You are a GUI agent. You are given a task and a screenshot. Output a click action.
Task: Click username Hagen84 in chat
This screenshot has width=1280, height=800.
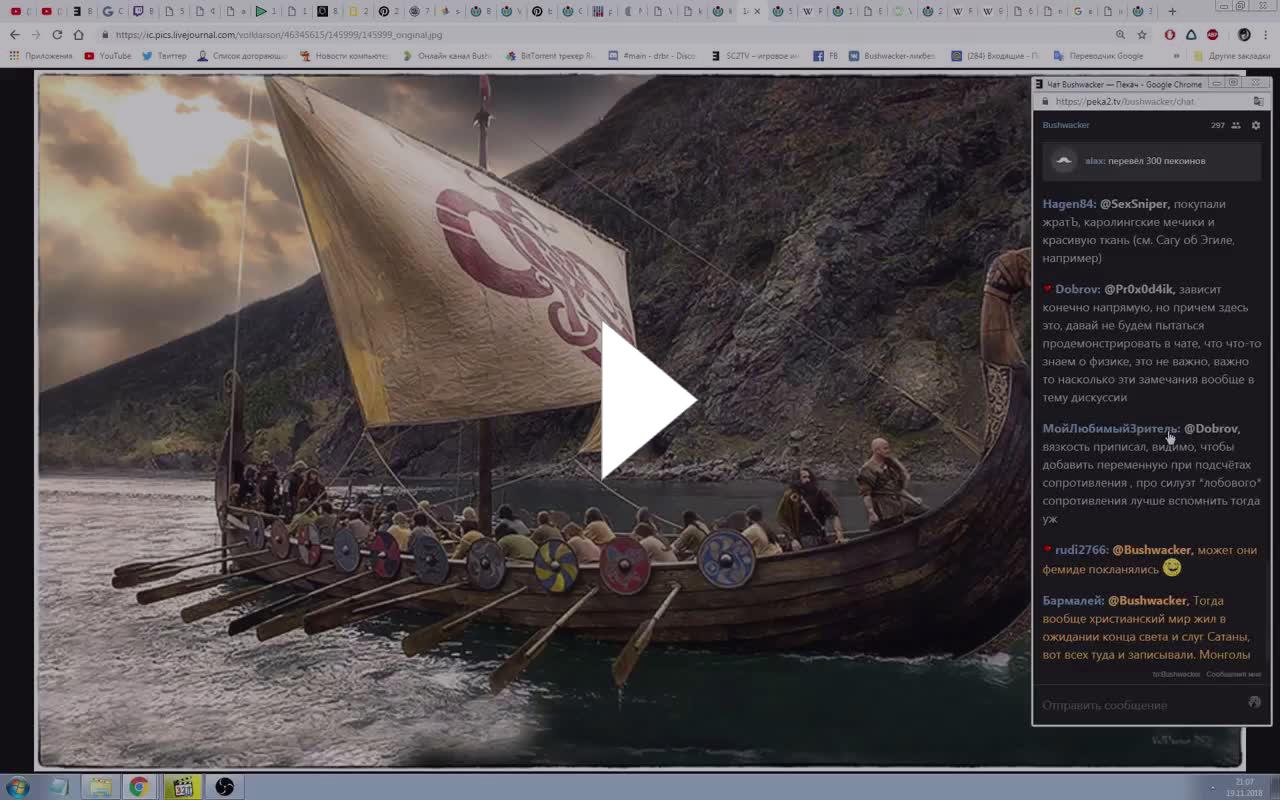click(1068, 204)
